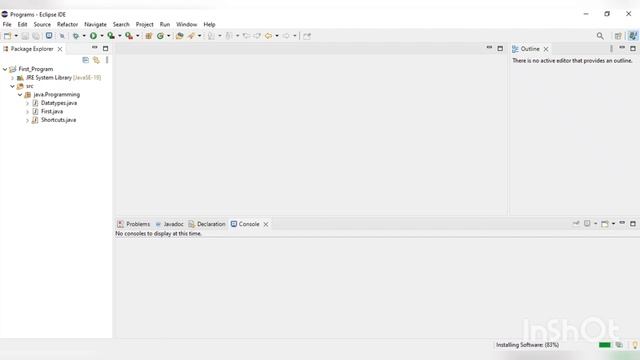Select Datatypes.java in Package Explorer
The width and height of the screenshot is (640, 360).
pyautogui.click(x=59, y=103)
